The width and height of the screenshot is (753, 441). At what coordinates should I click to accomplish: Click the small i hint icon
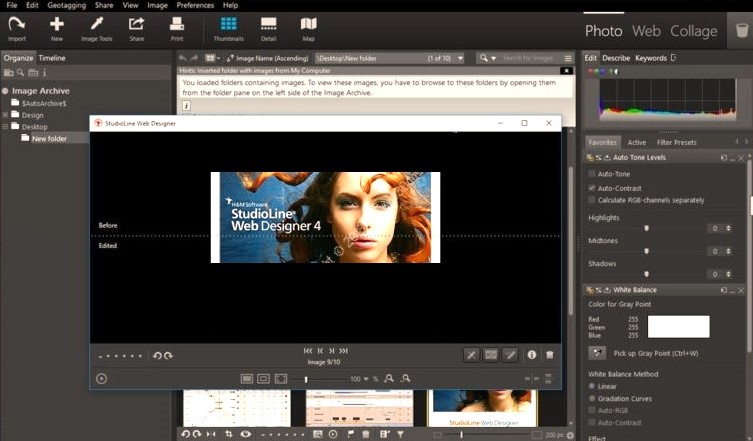coord(186,105)
